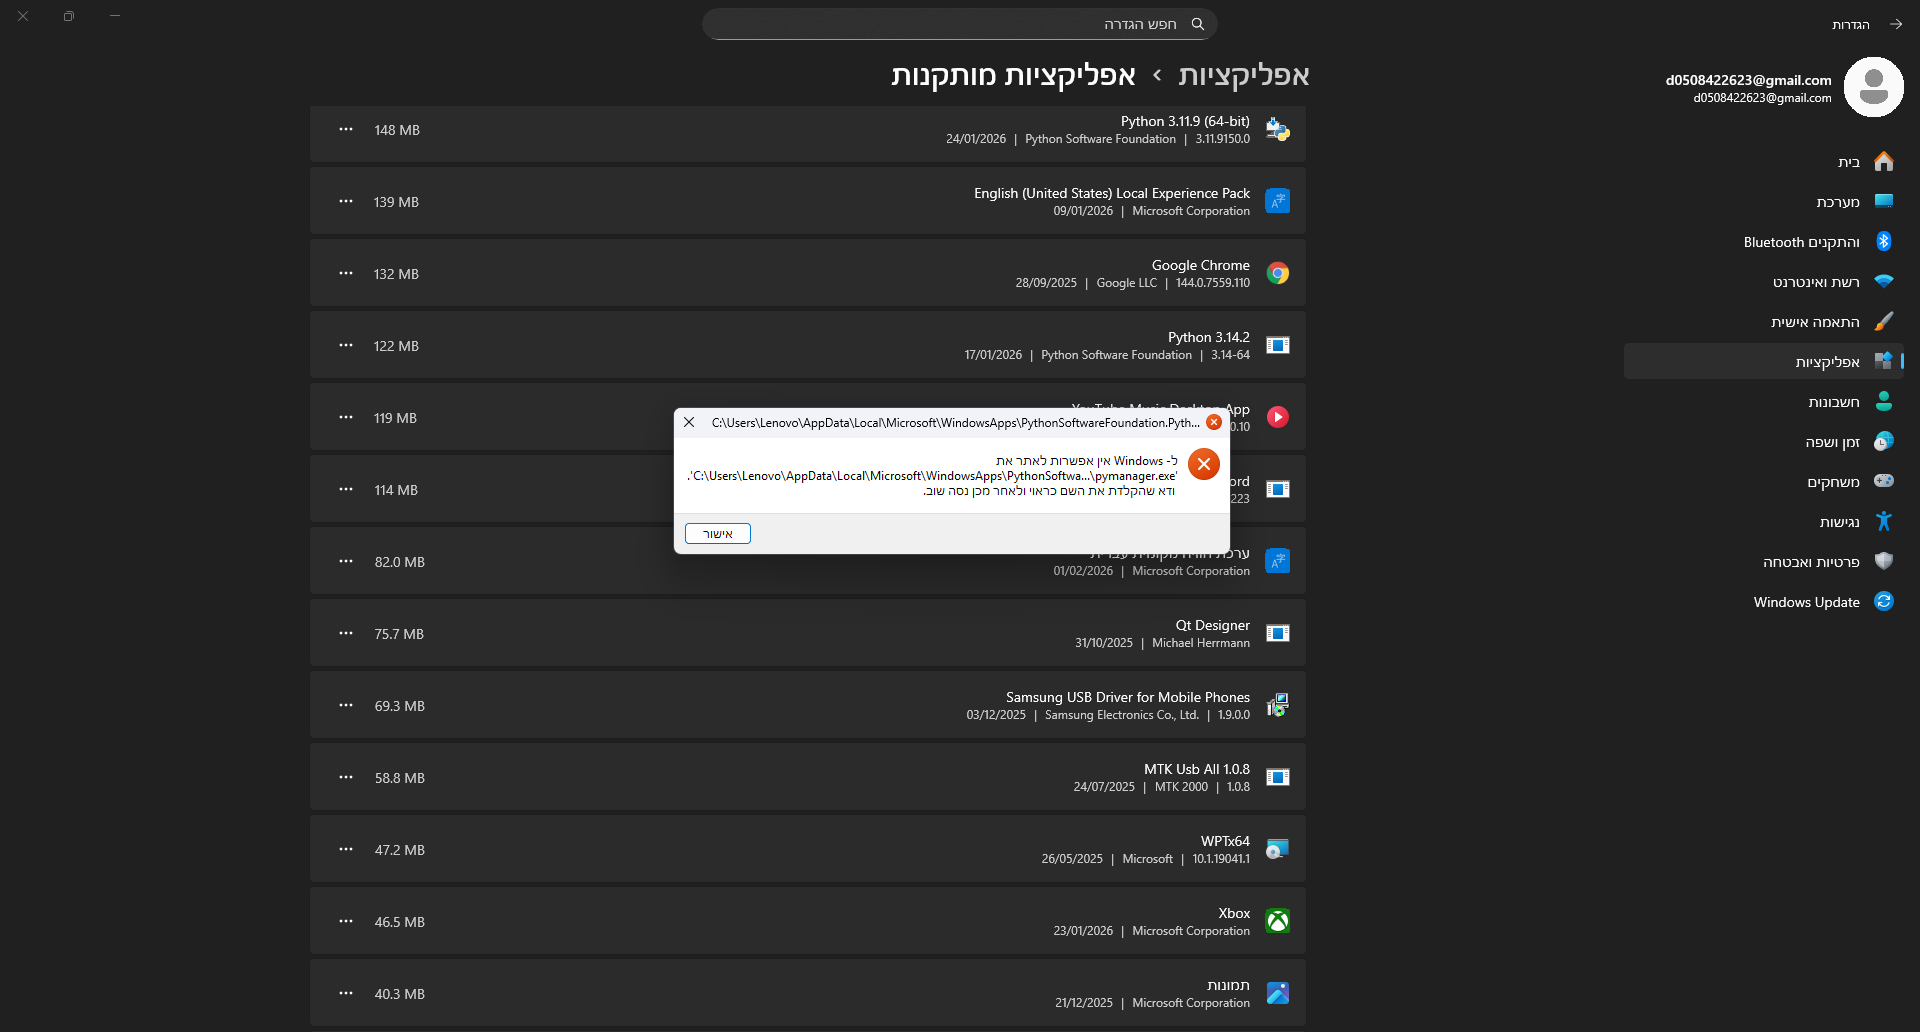Viewport: 1920px width, 1032px height.
Task: Open more options for Qt Designer
Action: click(x=346, y=633)
